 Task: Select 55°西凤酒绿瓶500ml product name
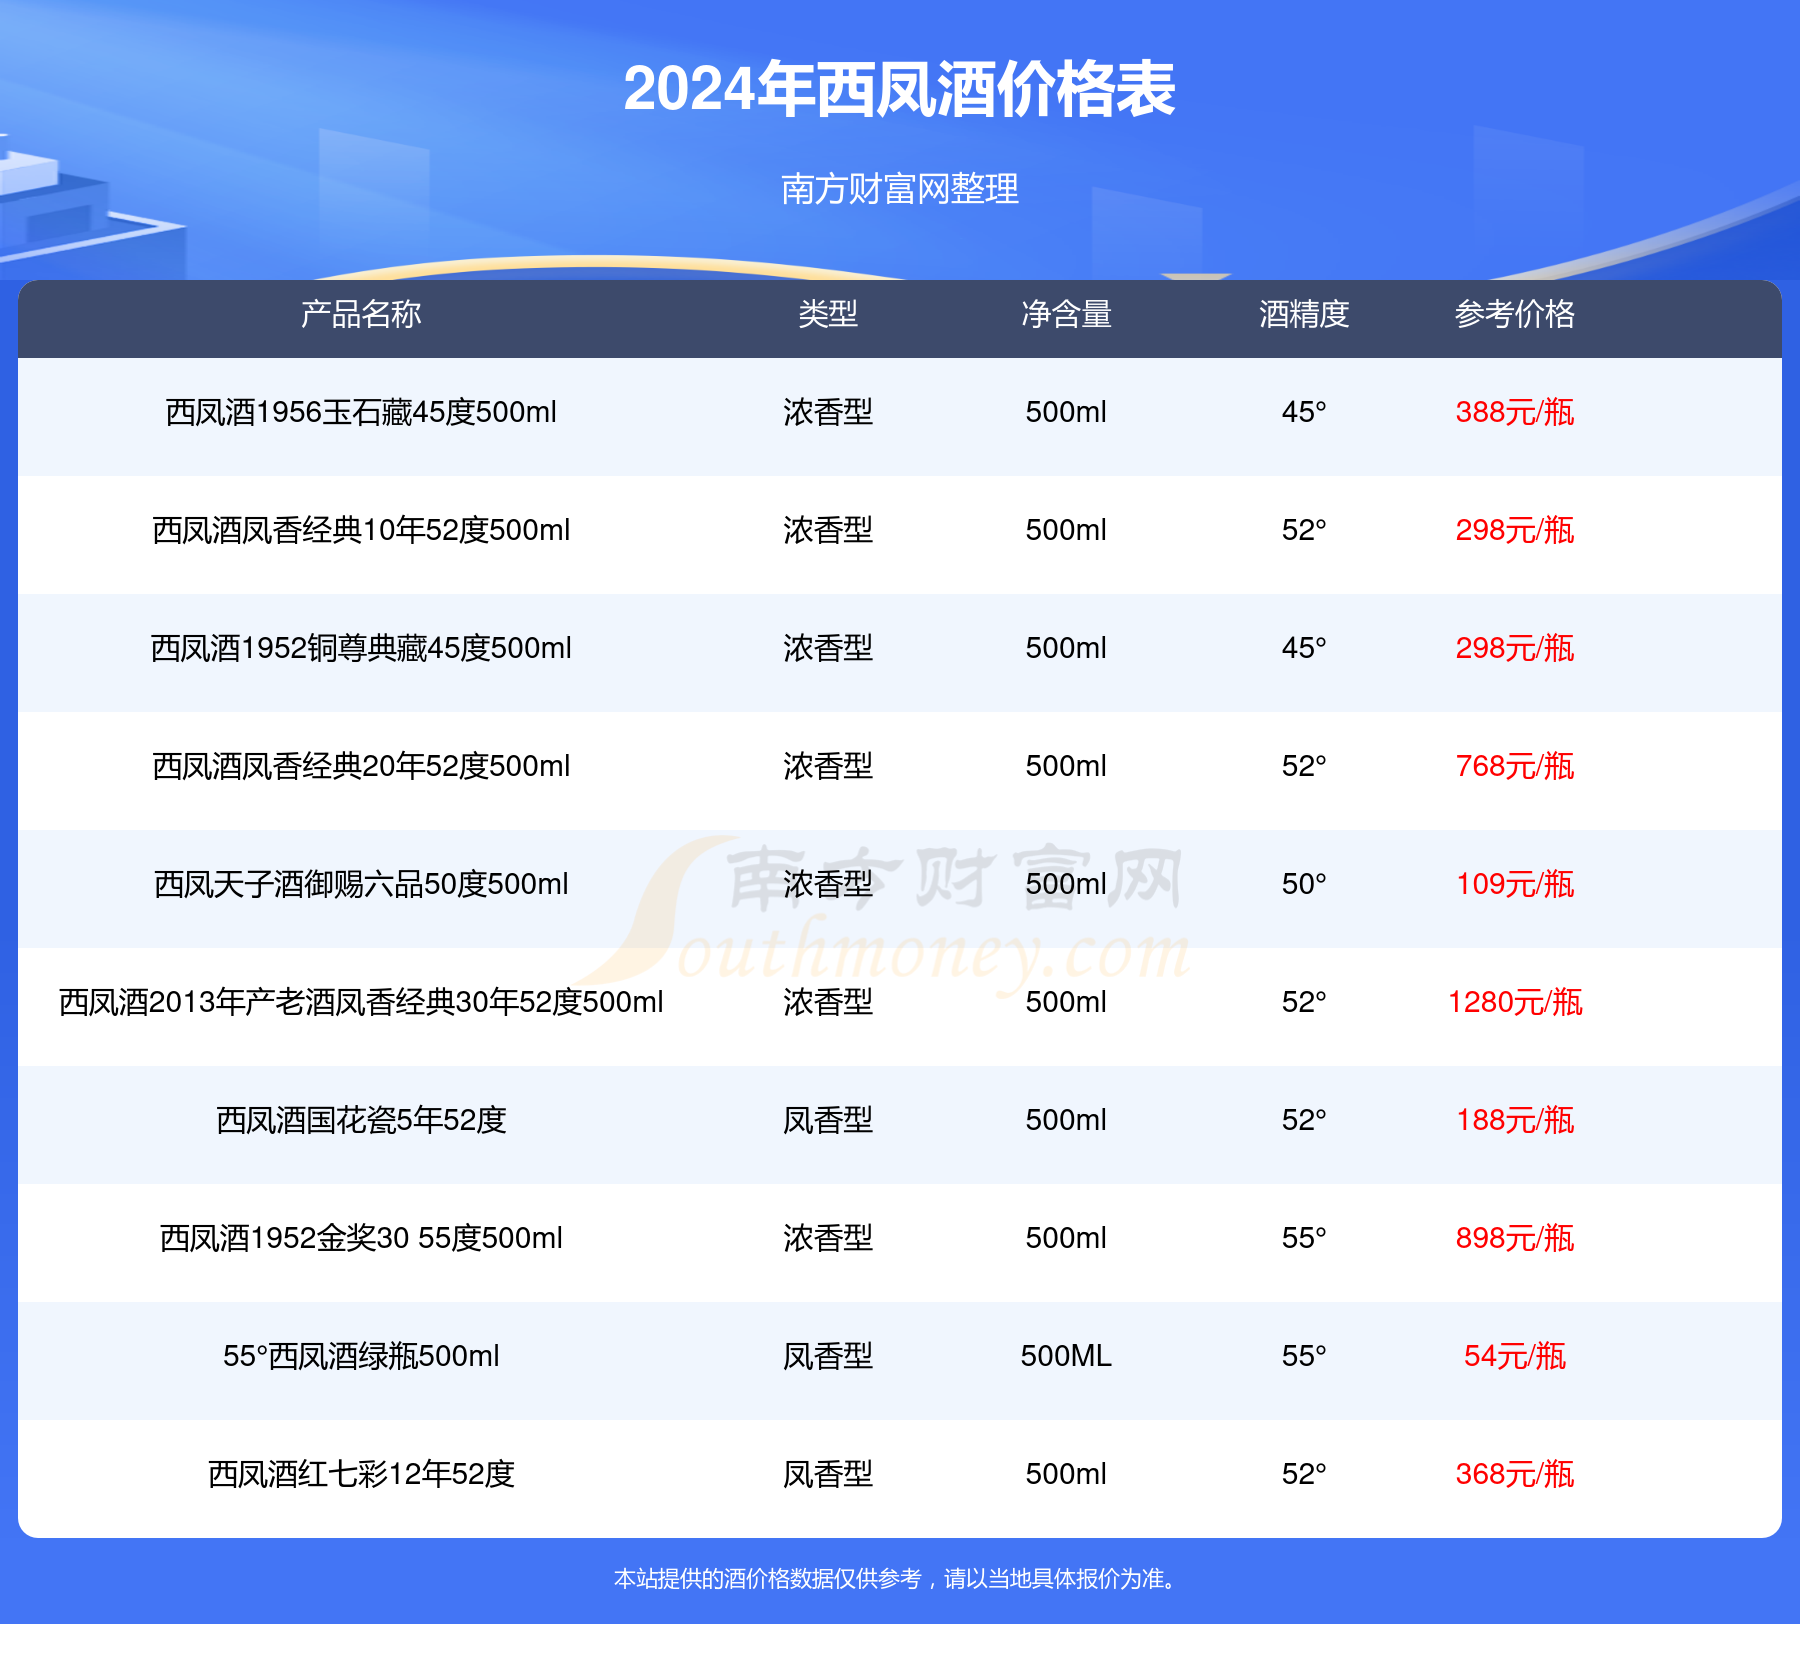click(x=361, y=1356)
